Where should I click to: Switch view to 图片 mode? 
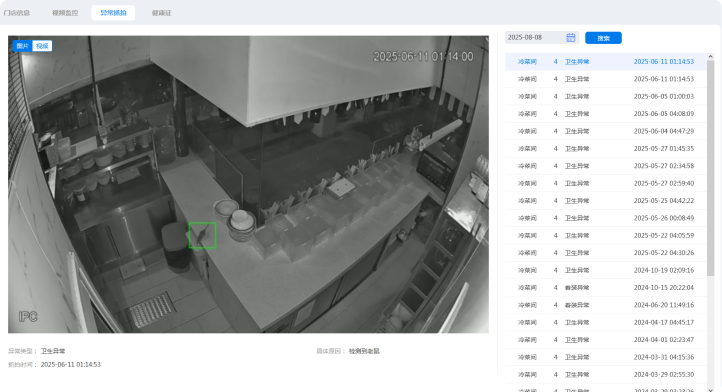[23, 46]
